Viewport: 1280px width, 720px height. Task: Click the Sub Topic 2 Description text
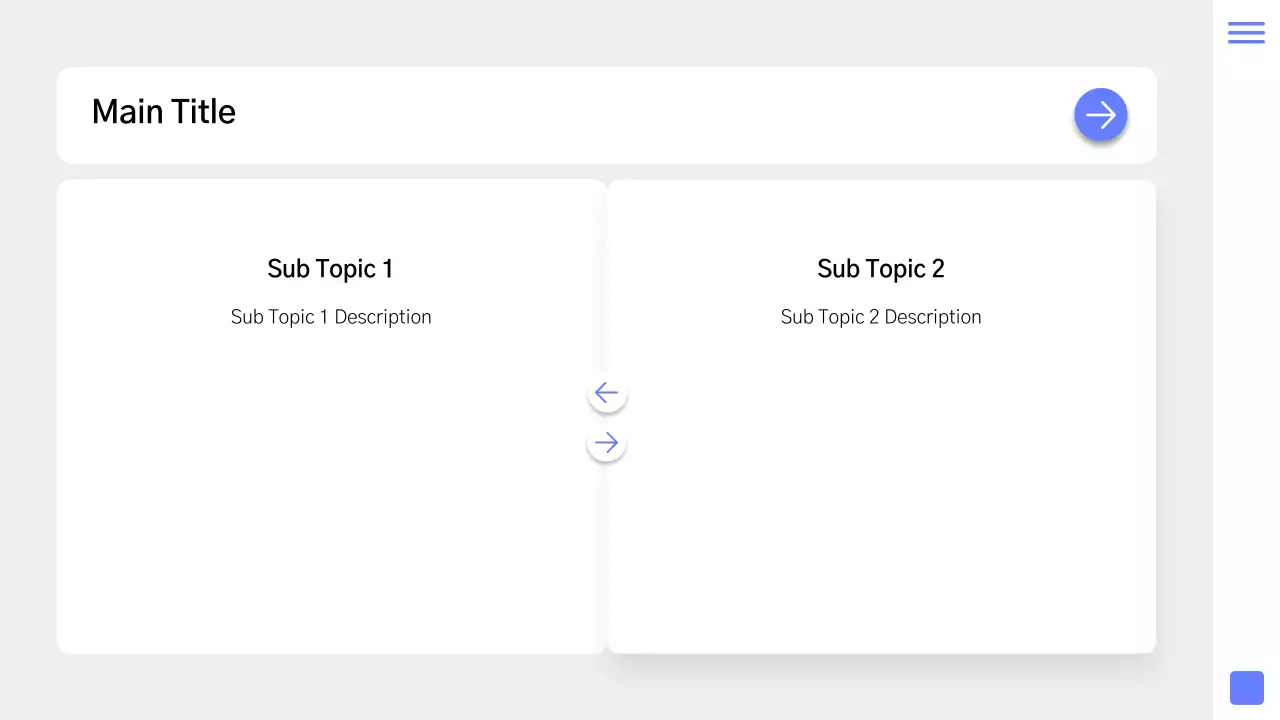click(880, 317)
